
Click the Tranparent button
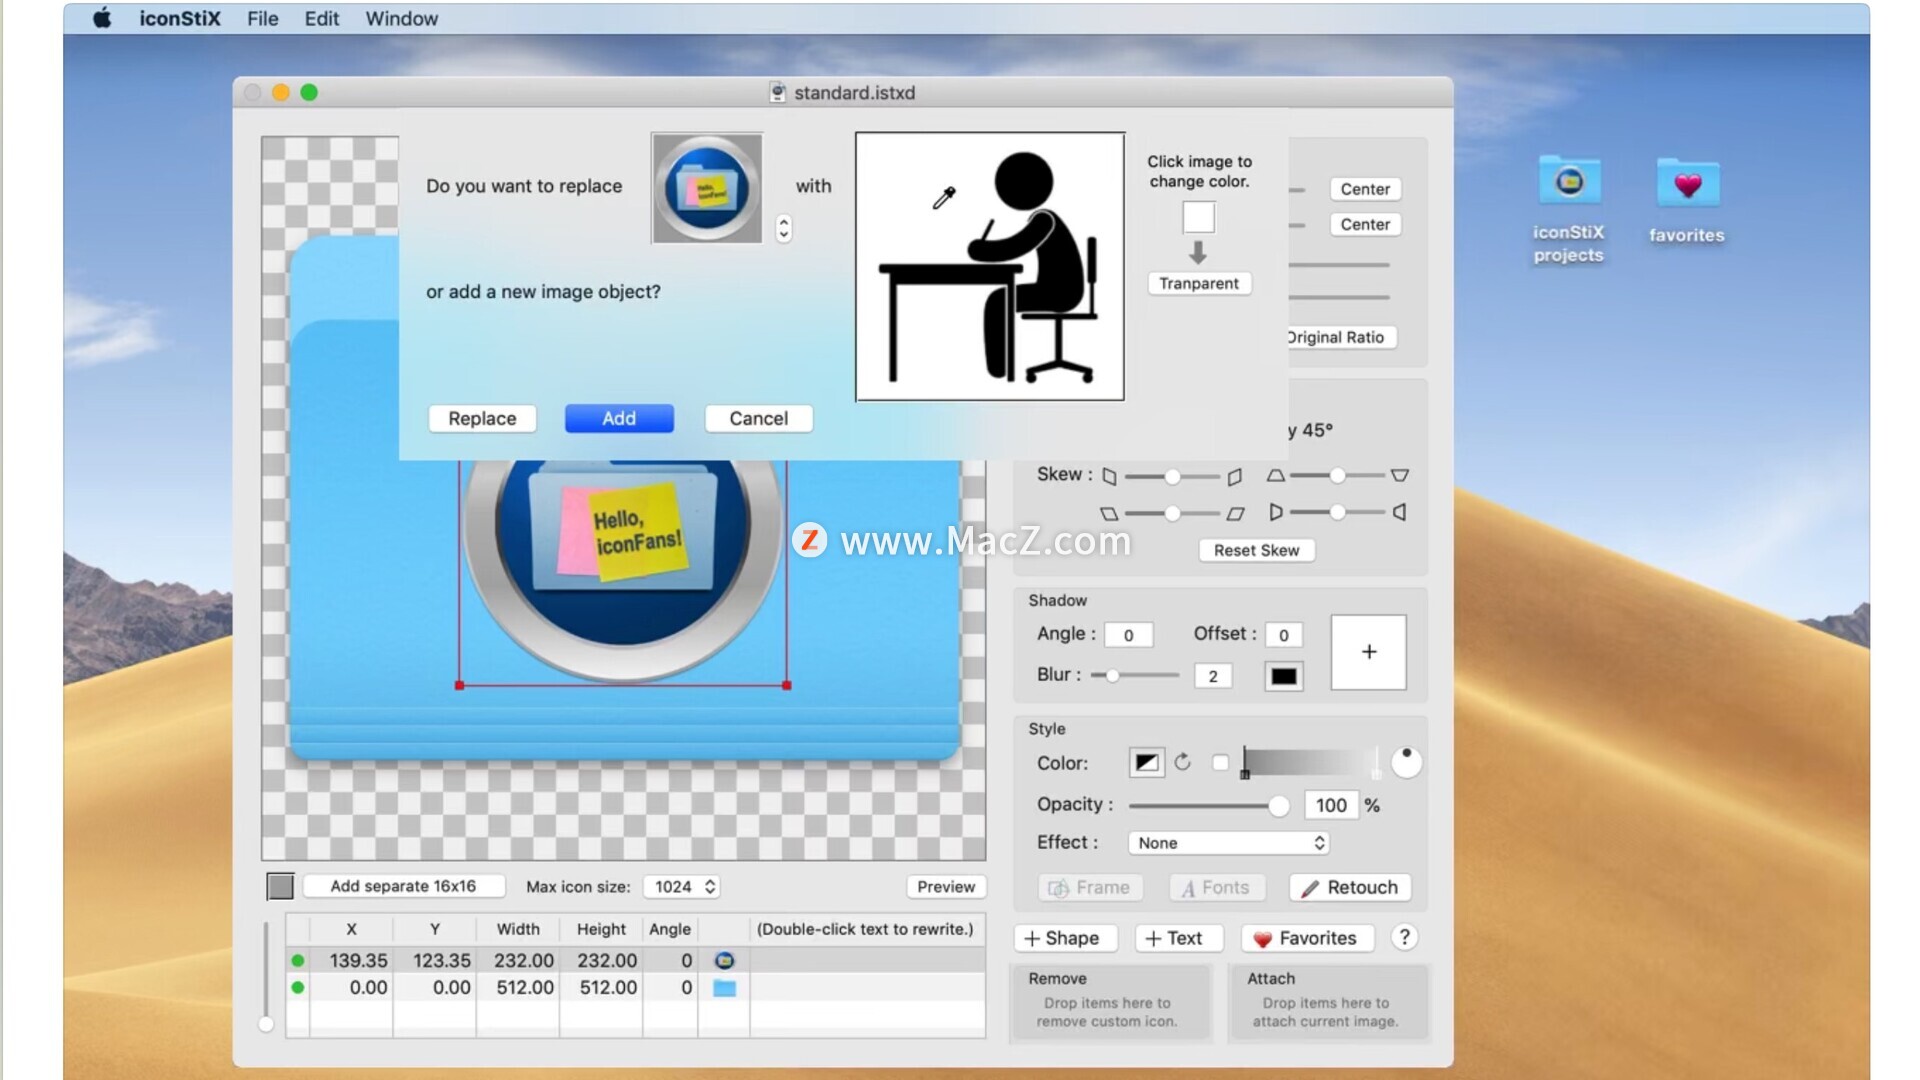(1199, 283)
